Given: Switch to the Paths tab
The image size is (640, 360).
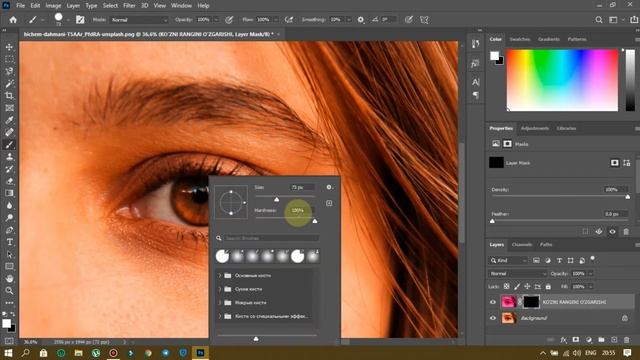Looking at the screenshot, I should [x=546, y=244].
